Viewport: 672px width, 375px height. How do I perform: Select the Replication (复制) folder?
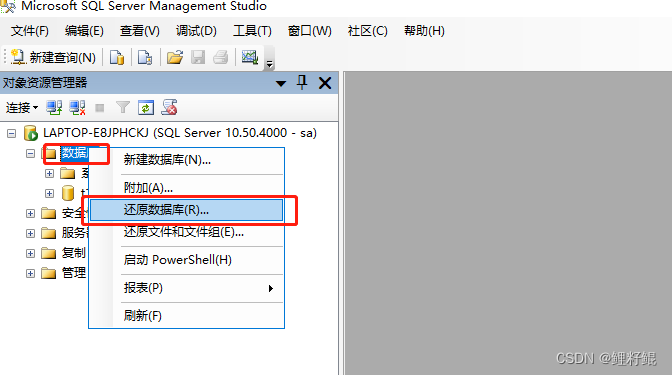click(x=74, y=253)
